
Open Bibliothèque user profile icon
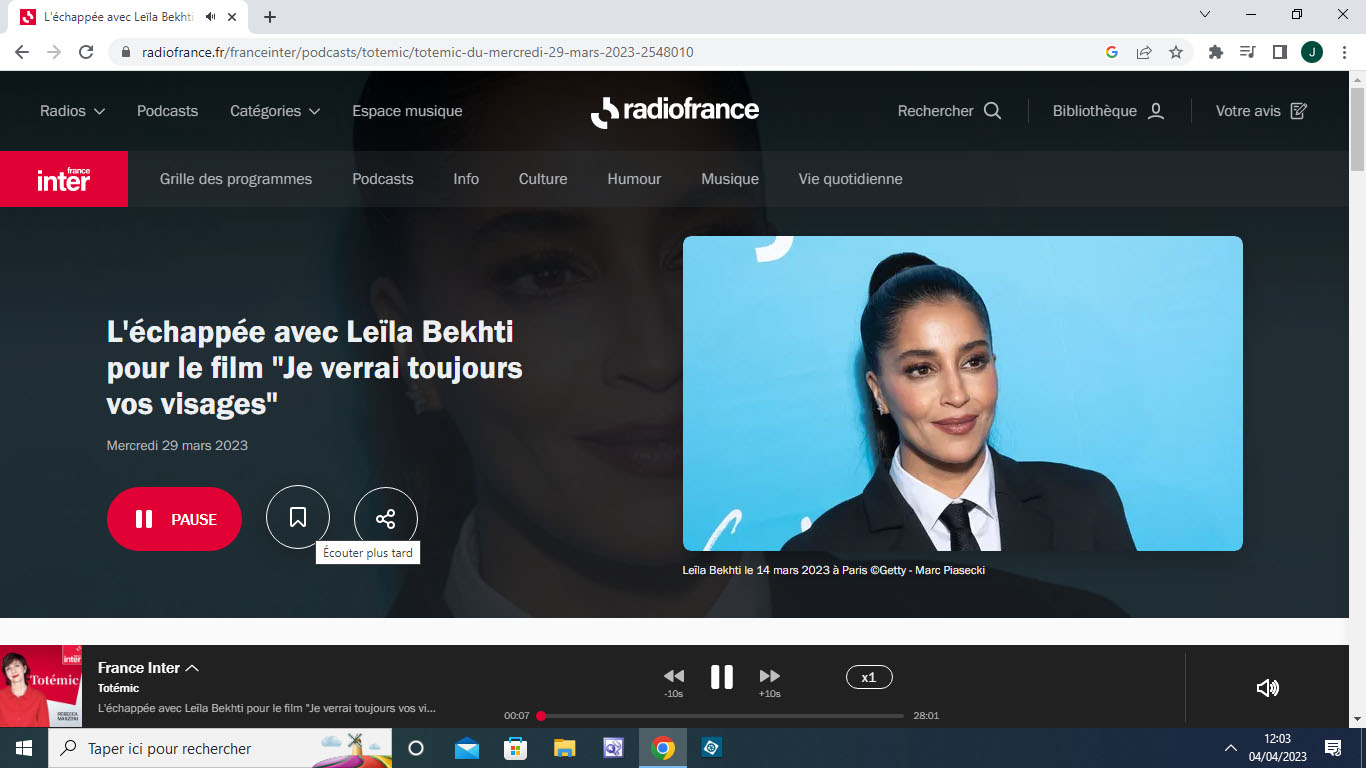pos(1156,111)
